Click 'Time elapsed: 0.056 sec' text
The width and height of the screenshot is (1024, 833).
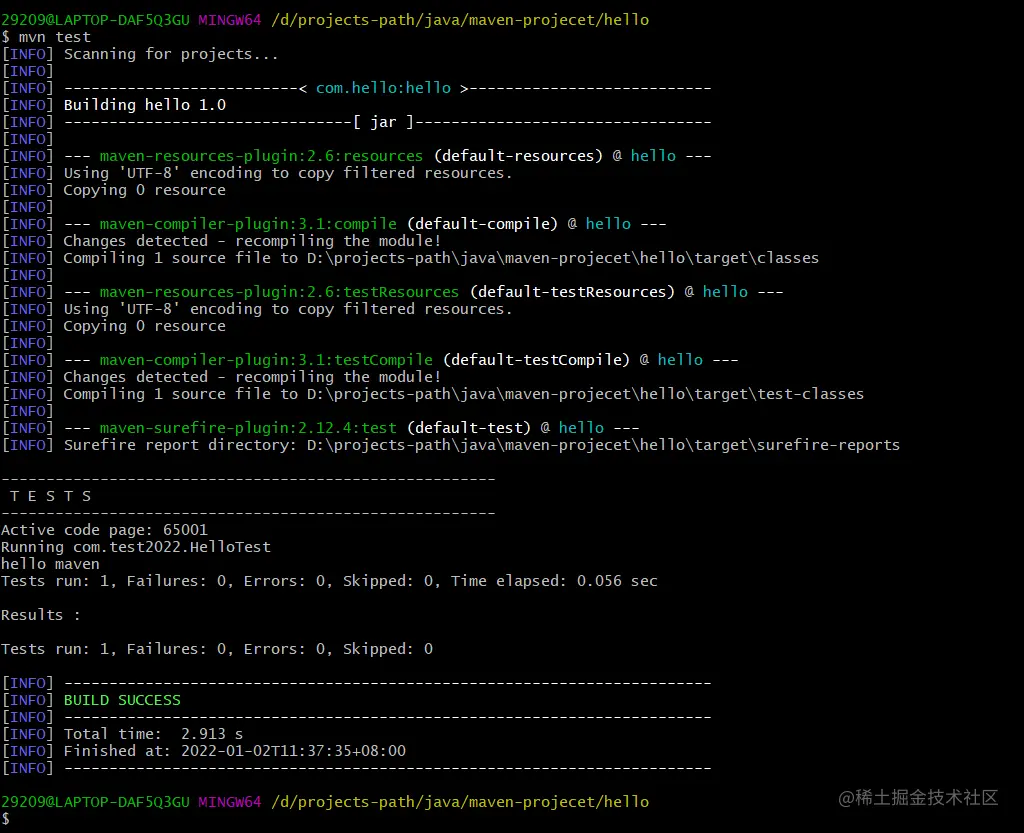click(x=554, y=581)
